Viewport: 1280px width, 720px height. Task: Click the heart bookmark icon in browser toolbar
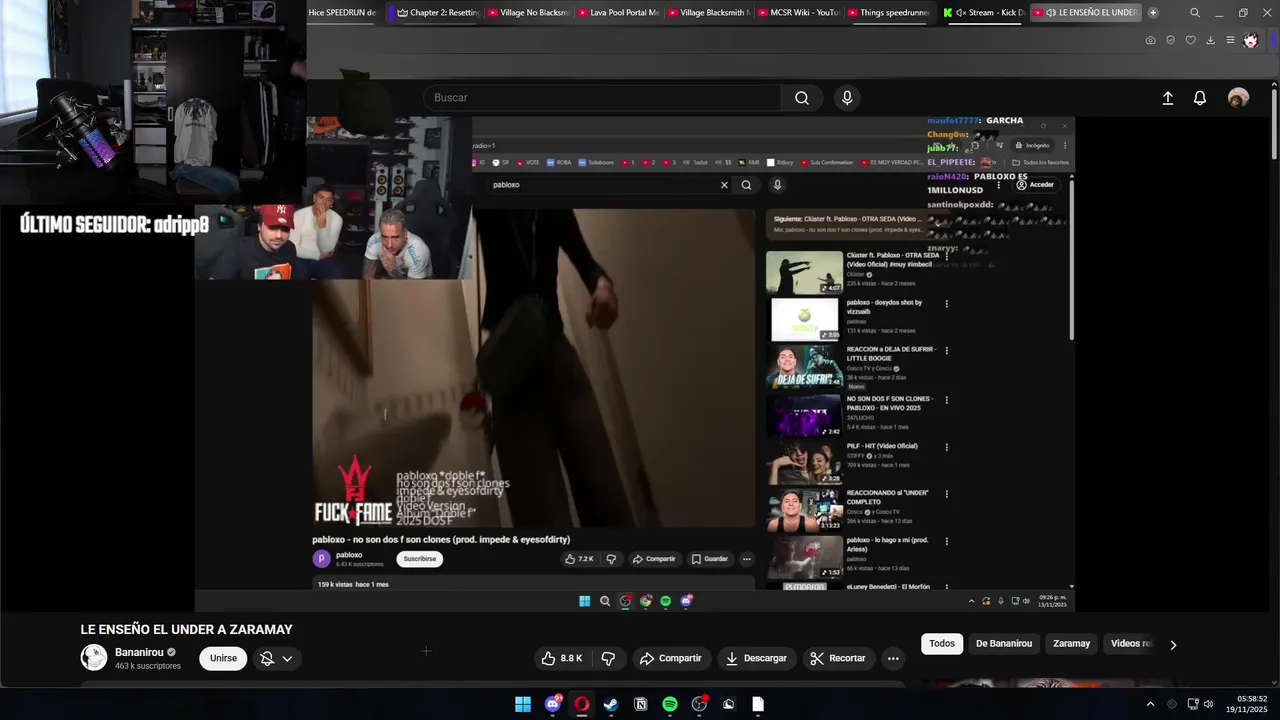[1190, 40]
